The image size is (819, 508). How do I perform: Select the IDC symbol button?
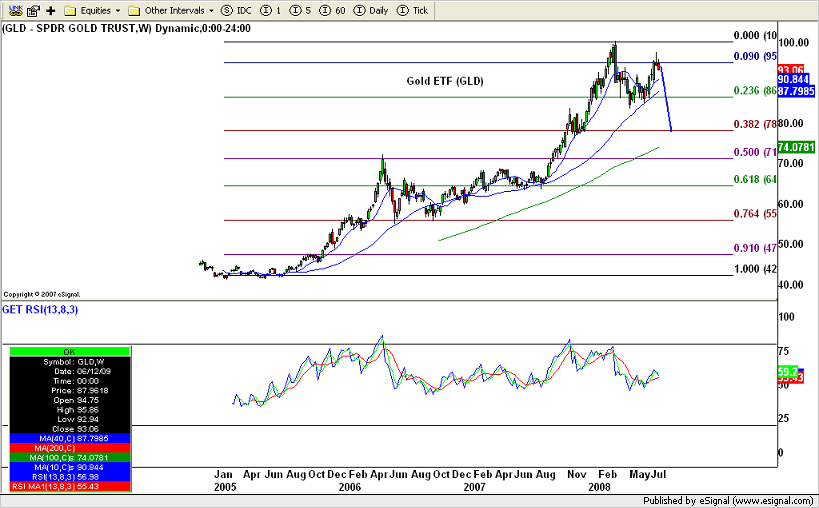coord(237,10)
